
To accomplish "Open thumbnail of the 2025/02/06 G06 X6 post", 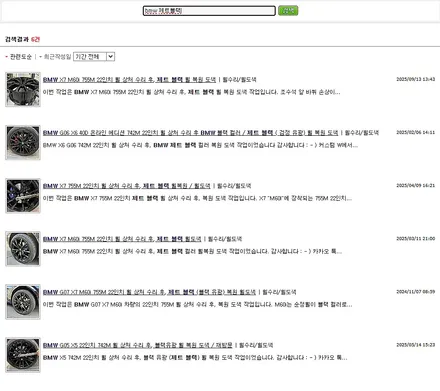I will click(x=23, y=142).
